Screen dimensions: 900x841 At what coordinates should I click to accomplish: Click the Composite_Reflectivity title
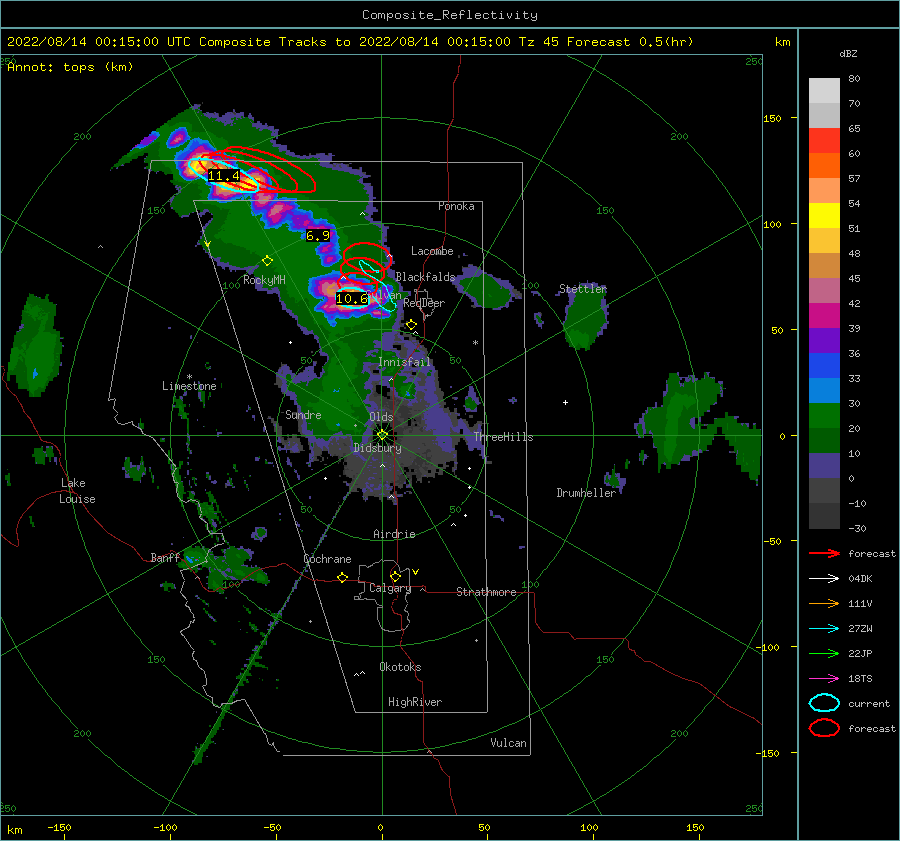(449, 15)
